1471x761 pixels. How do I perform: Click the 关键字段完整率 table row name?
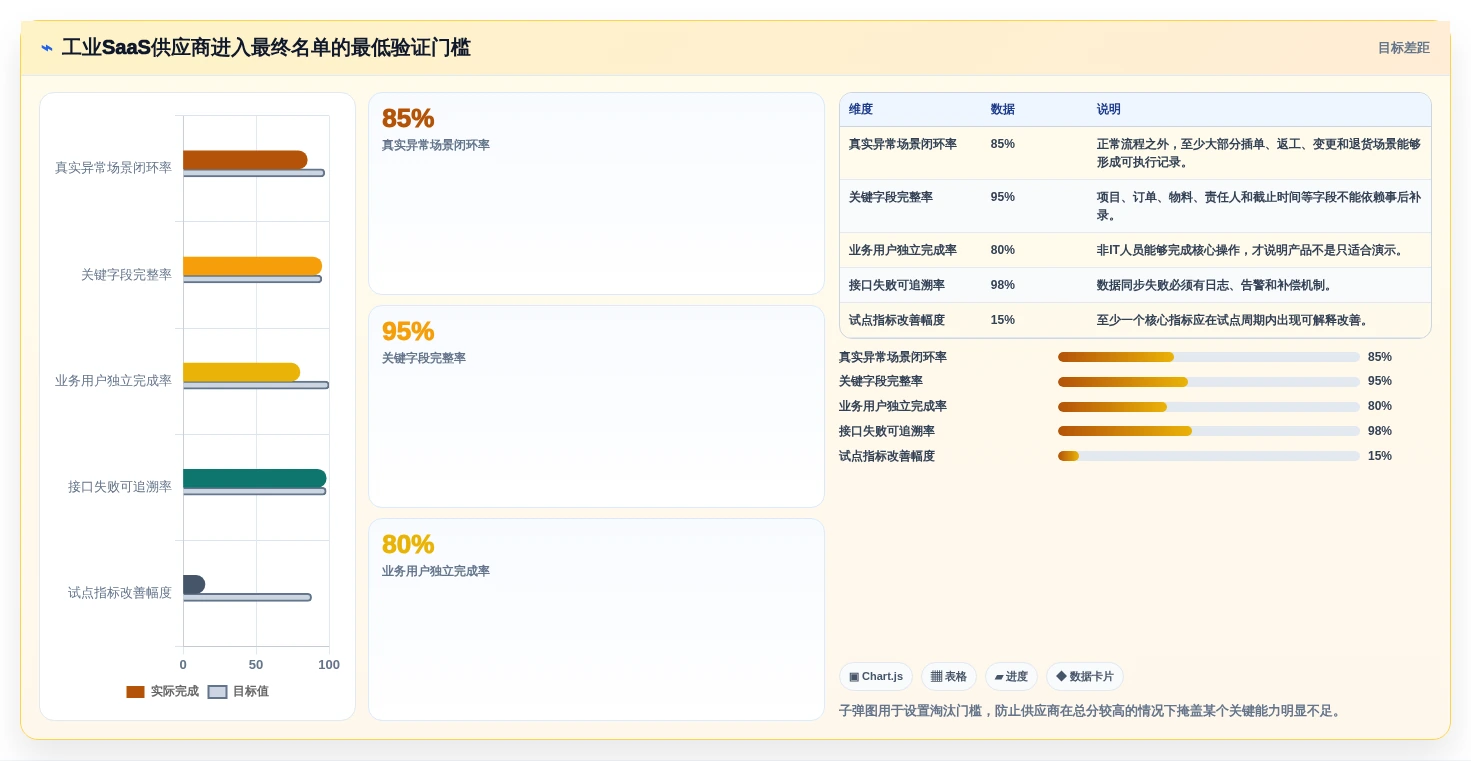tap(891, 197)
